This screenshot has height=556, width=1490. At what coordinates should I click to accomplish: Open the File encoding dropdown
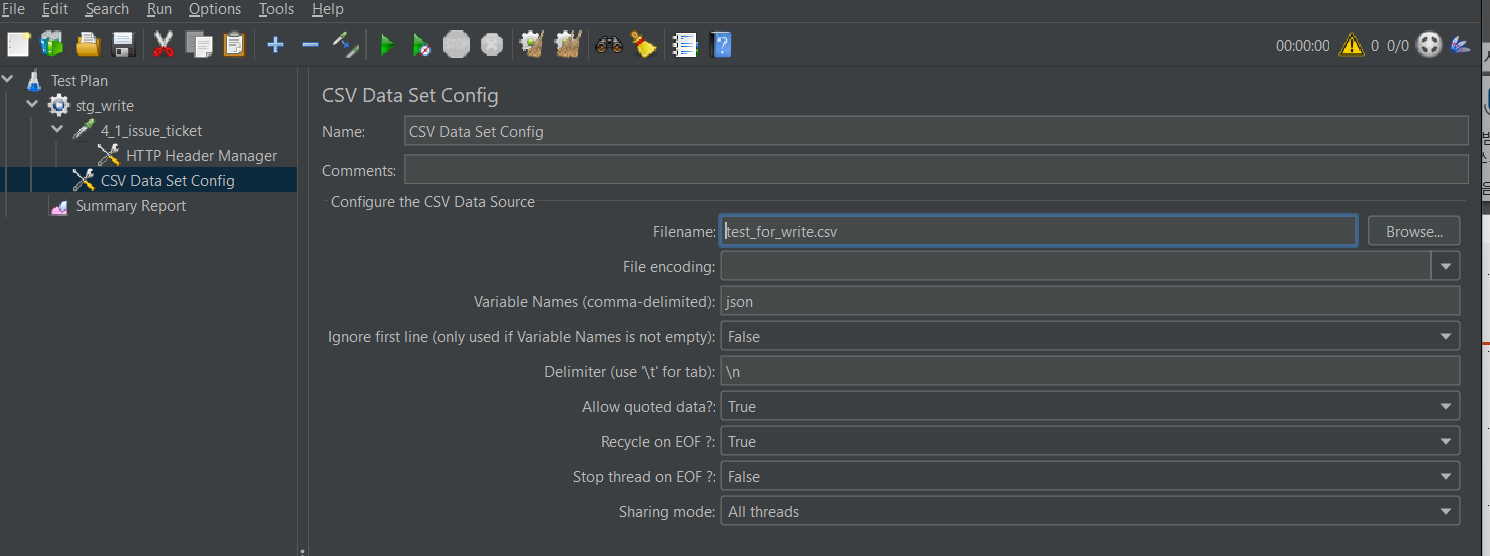coord(1446,266)
